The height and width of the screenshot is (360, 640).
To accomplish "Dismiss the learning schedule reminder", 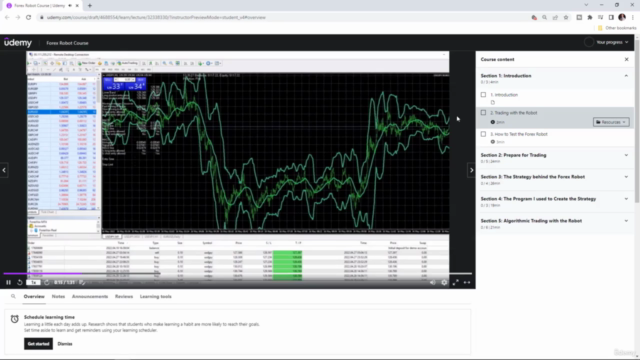I will (x=65, y=344).
